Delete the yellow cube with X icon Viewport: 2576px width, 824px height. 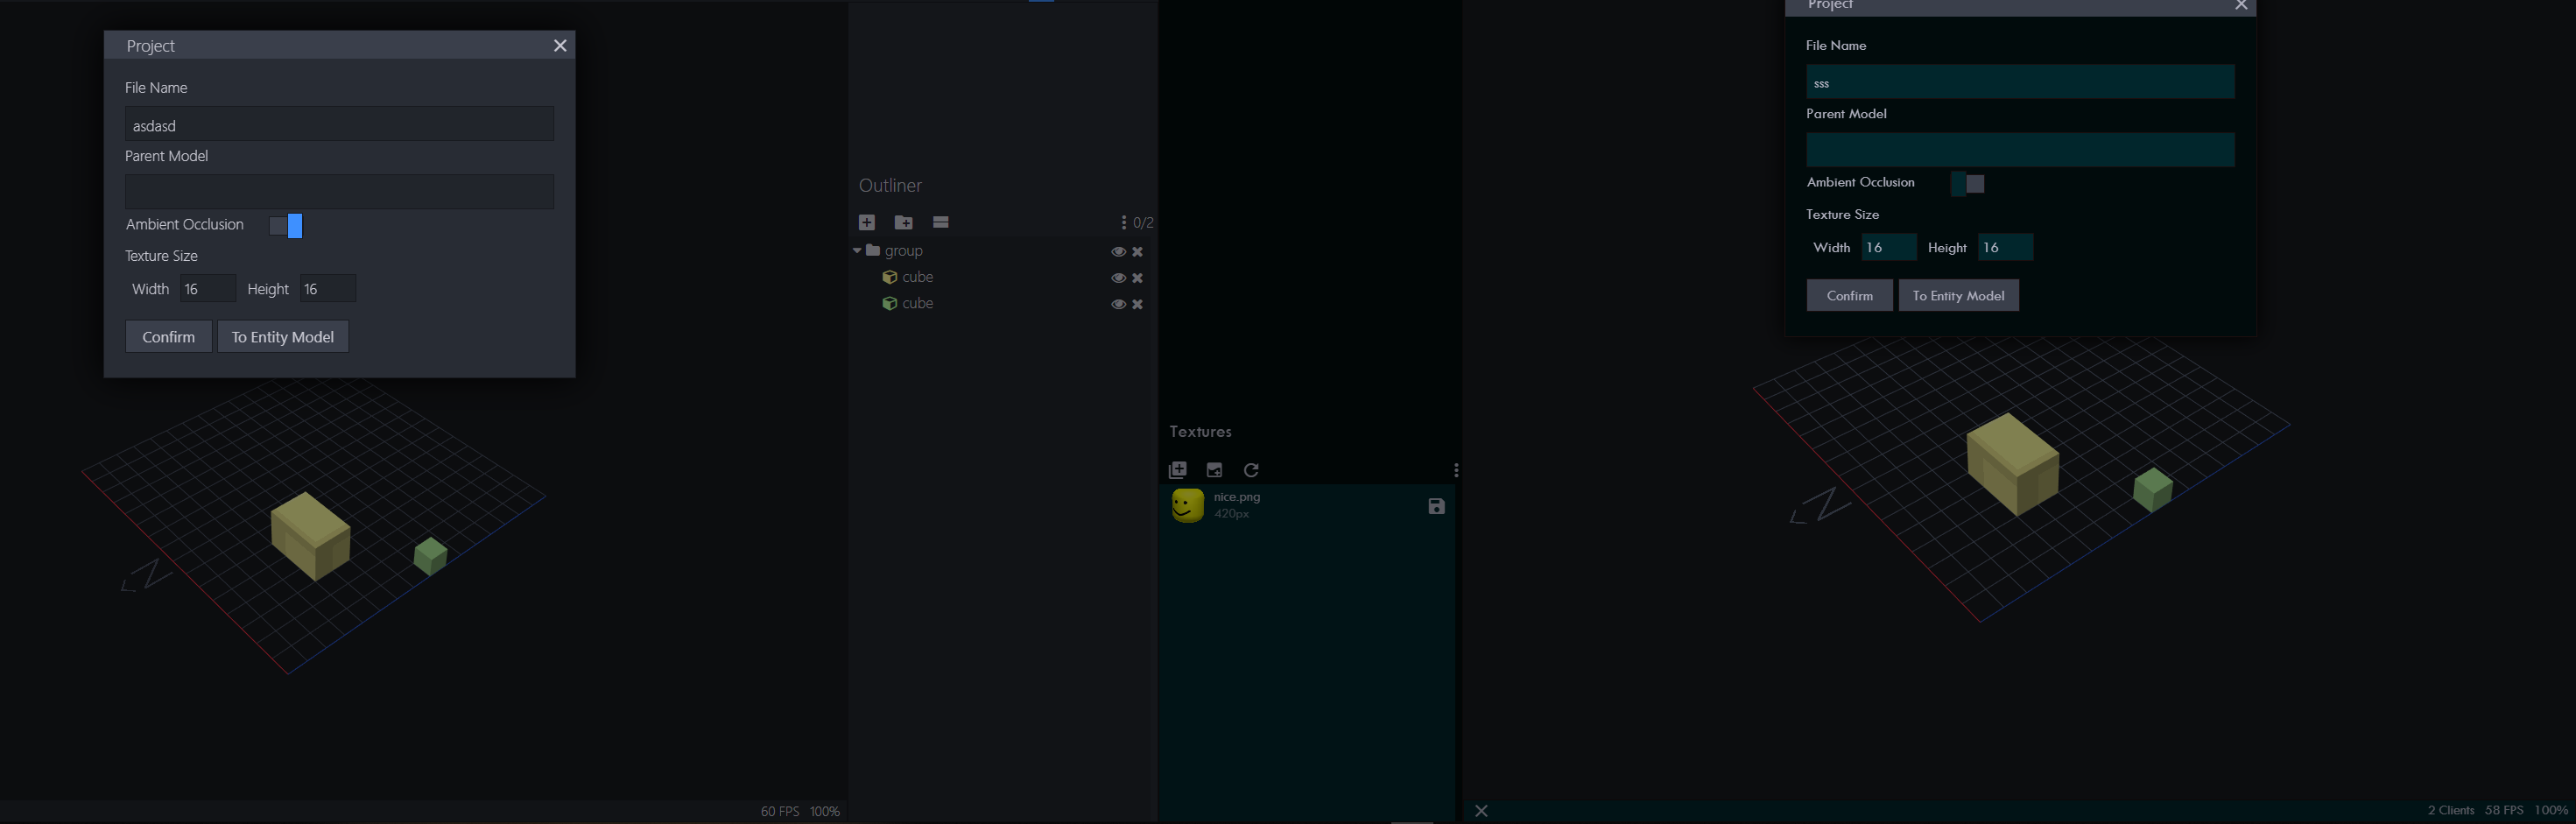[1138, 278]
